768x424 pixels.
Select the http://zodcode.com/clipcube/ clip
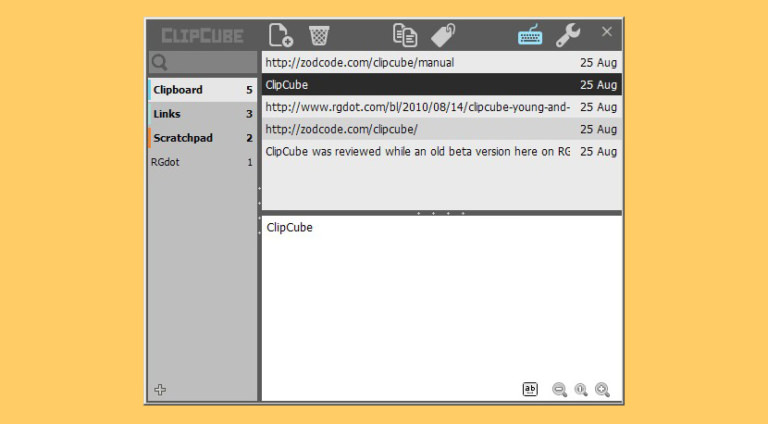pos(442,129)
